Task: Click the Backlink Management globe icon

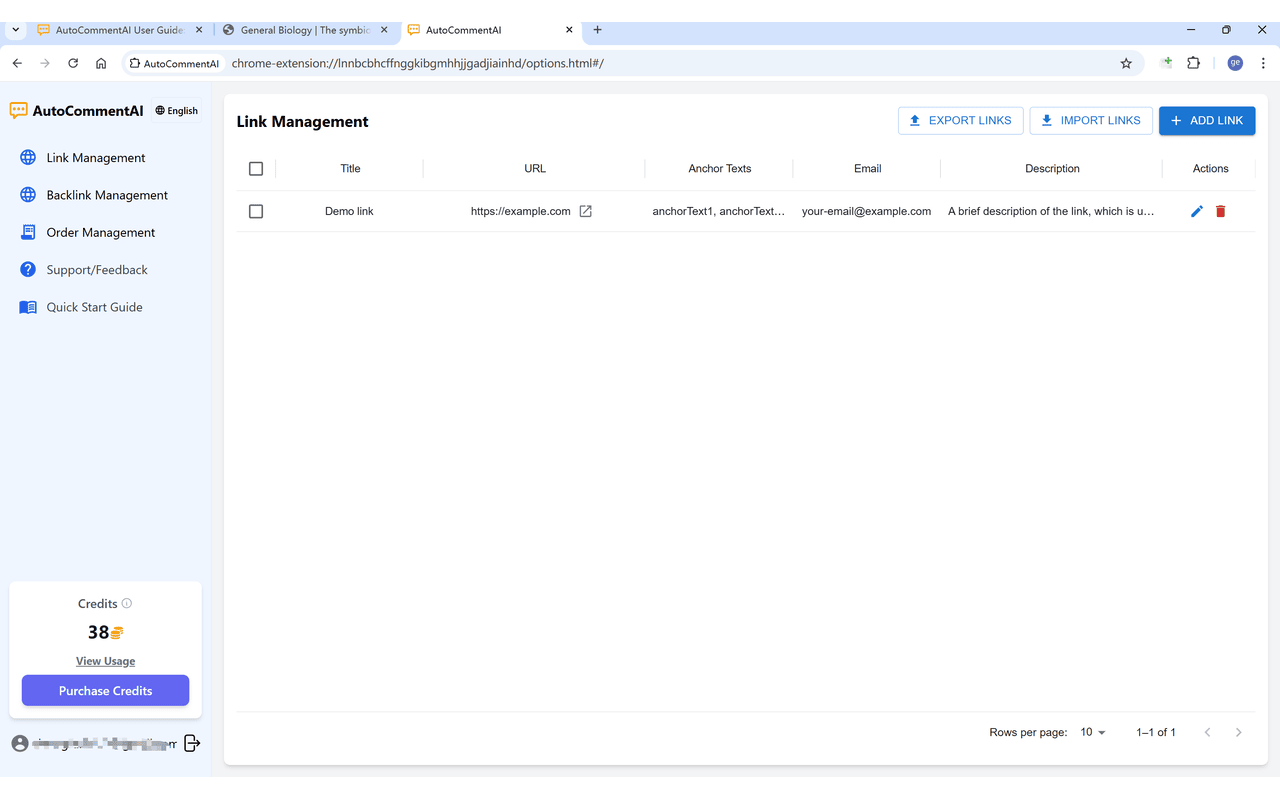Action: coord(28,195)
